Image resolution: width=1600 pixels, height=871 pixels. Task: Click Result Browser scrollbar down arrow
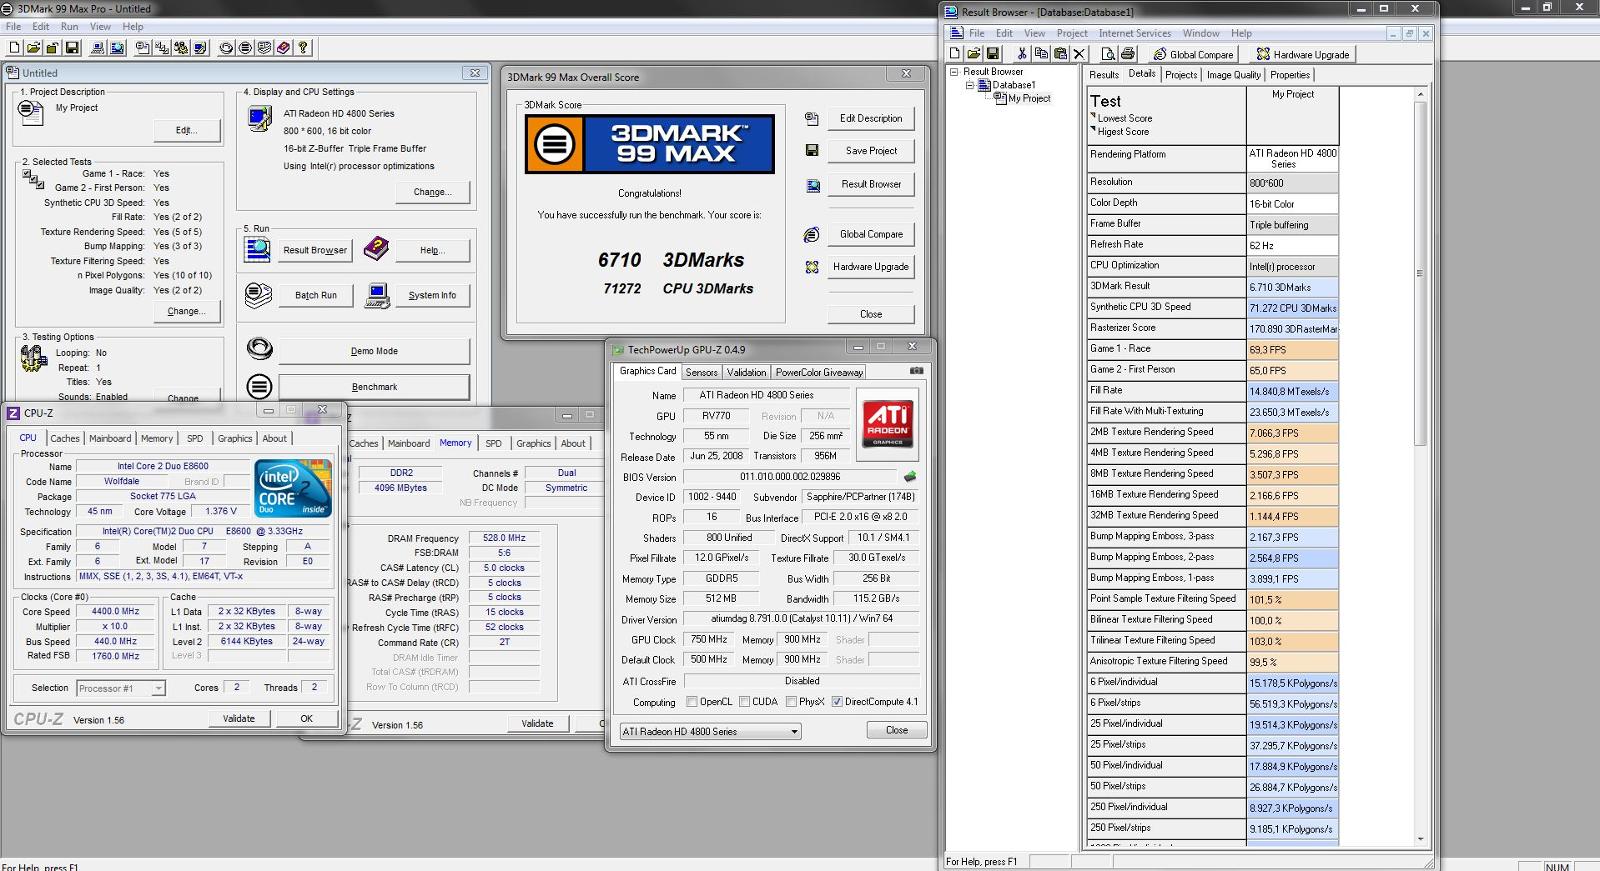[1420, 839]
